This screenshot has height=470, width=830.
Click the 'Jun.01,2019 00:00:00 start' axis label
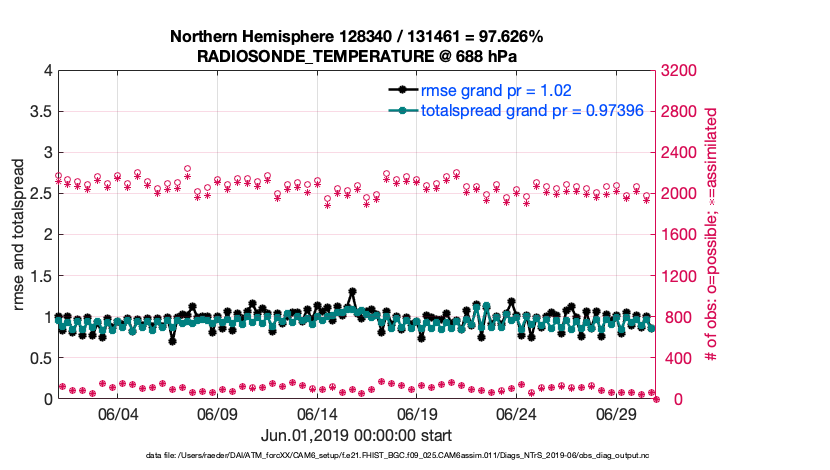[356, 435]
